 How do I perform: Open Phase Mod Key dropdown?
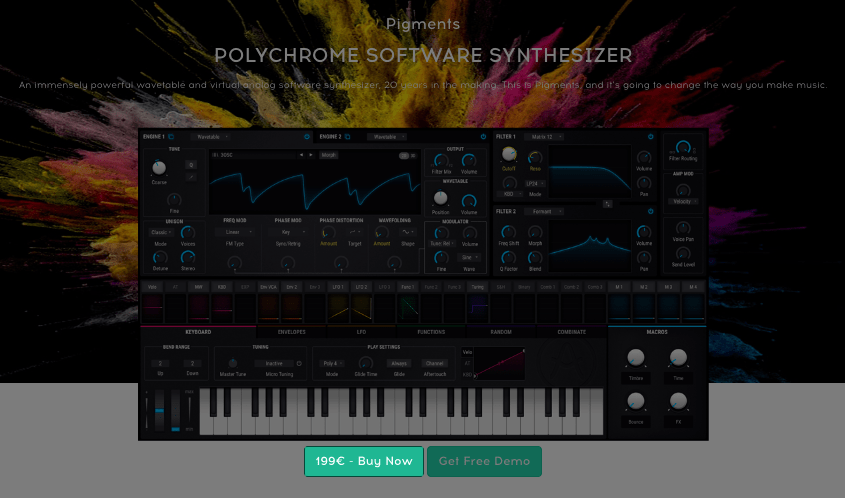pyautogui.click(x=288, y=232)
